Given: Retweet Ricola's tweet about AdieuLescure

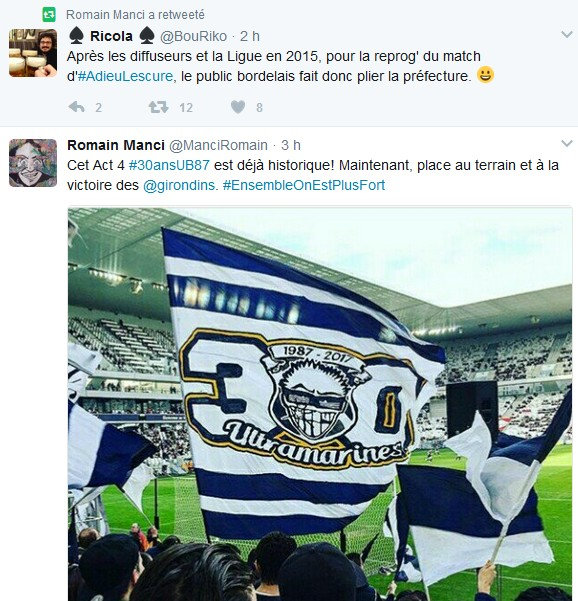Looking at the screenshot, I should pyautogui.click(x=158, y=107).
